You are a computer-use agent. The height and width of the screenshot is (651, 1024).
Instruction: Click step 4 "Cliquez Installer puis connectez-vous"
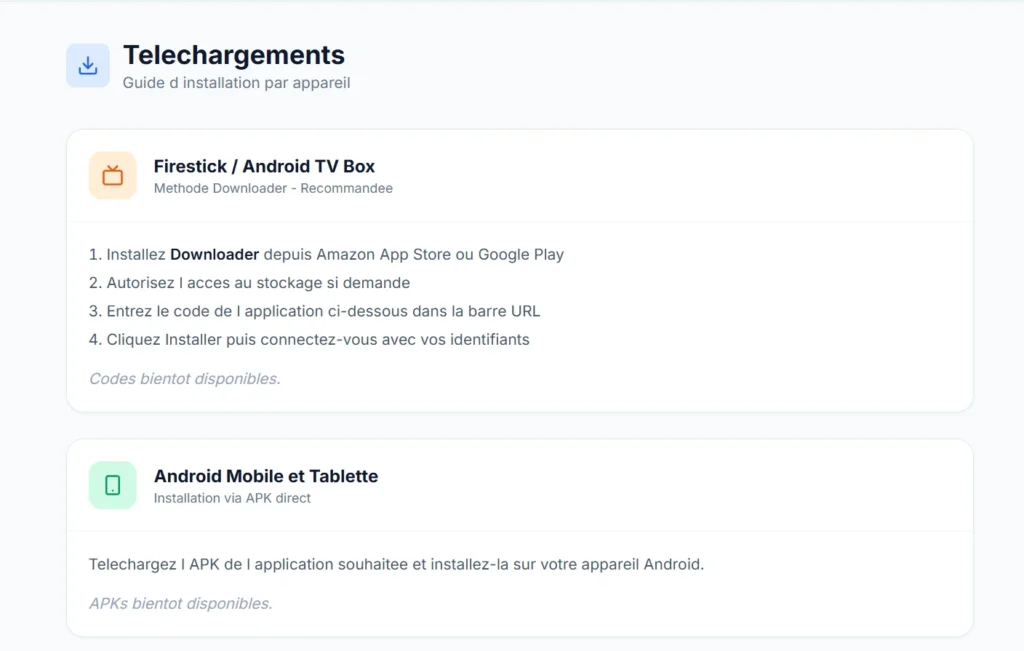coord(310,340)
